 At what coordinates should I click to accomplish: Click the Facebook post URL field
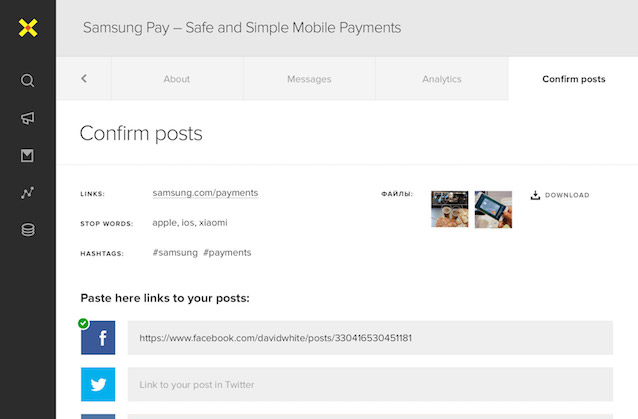[x=370, y=338]
